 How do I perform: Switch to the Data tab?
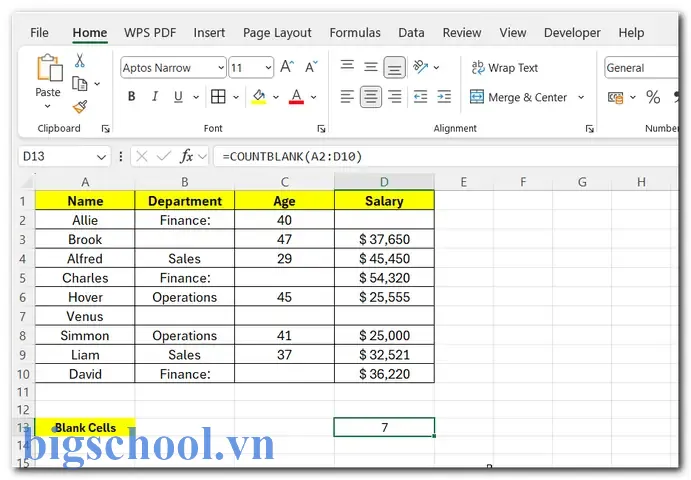pos(411,33)
